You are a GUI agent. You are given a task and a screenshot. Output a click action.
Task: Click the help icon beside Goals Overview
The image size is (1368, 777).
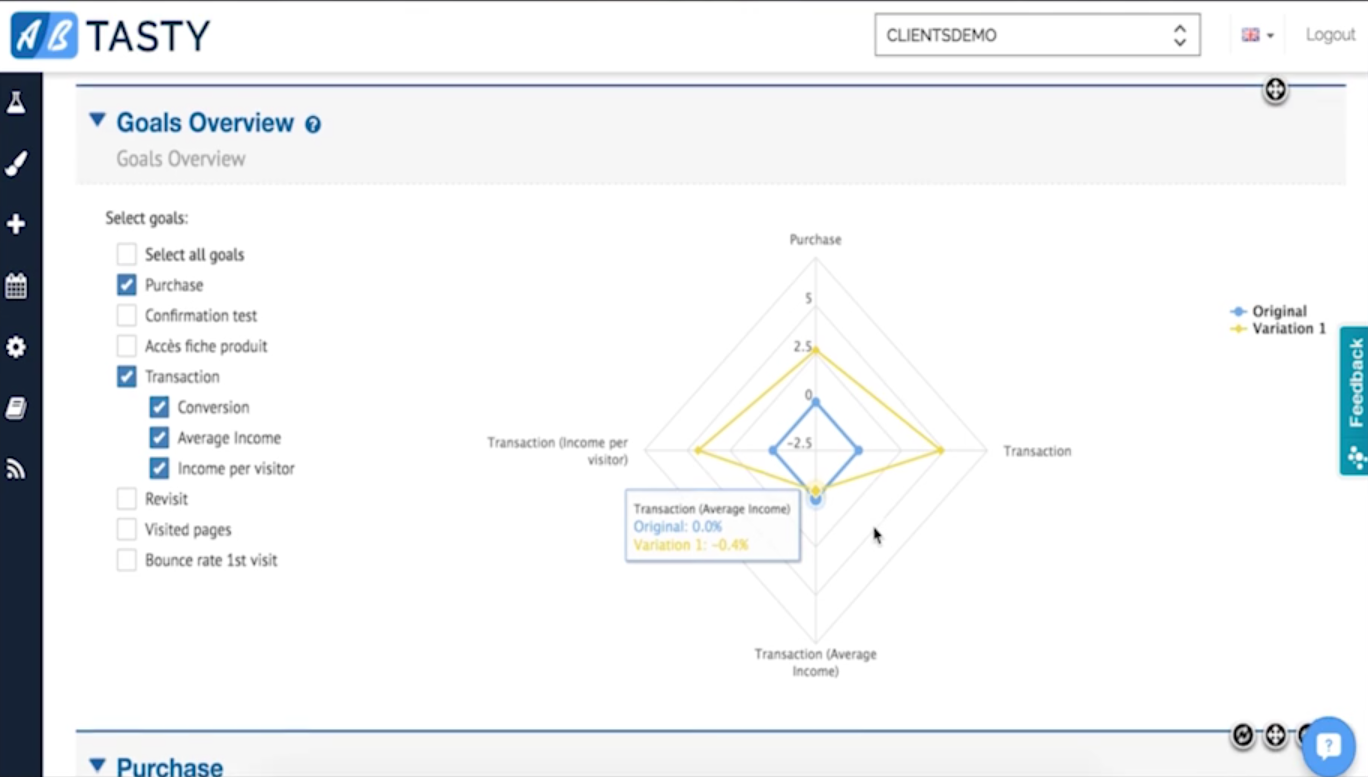tap(313, 125)
